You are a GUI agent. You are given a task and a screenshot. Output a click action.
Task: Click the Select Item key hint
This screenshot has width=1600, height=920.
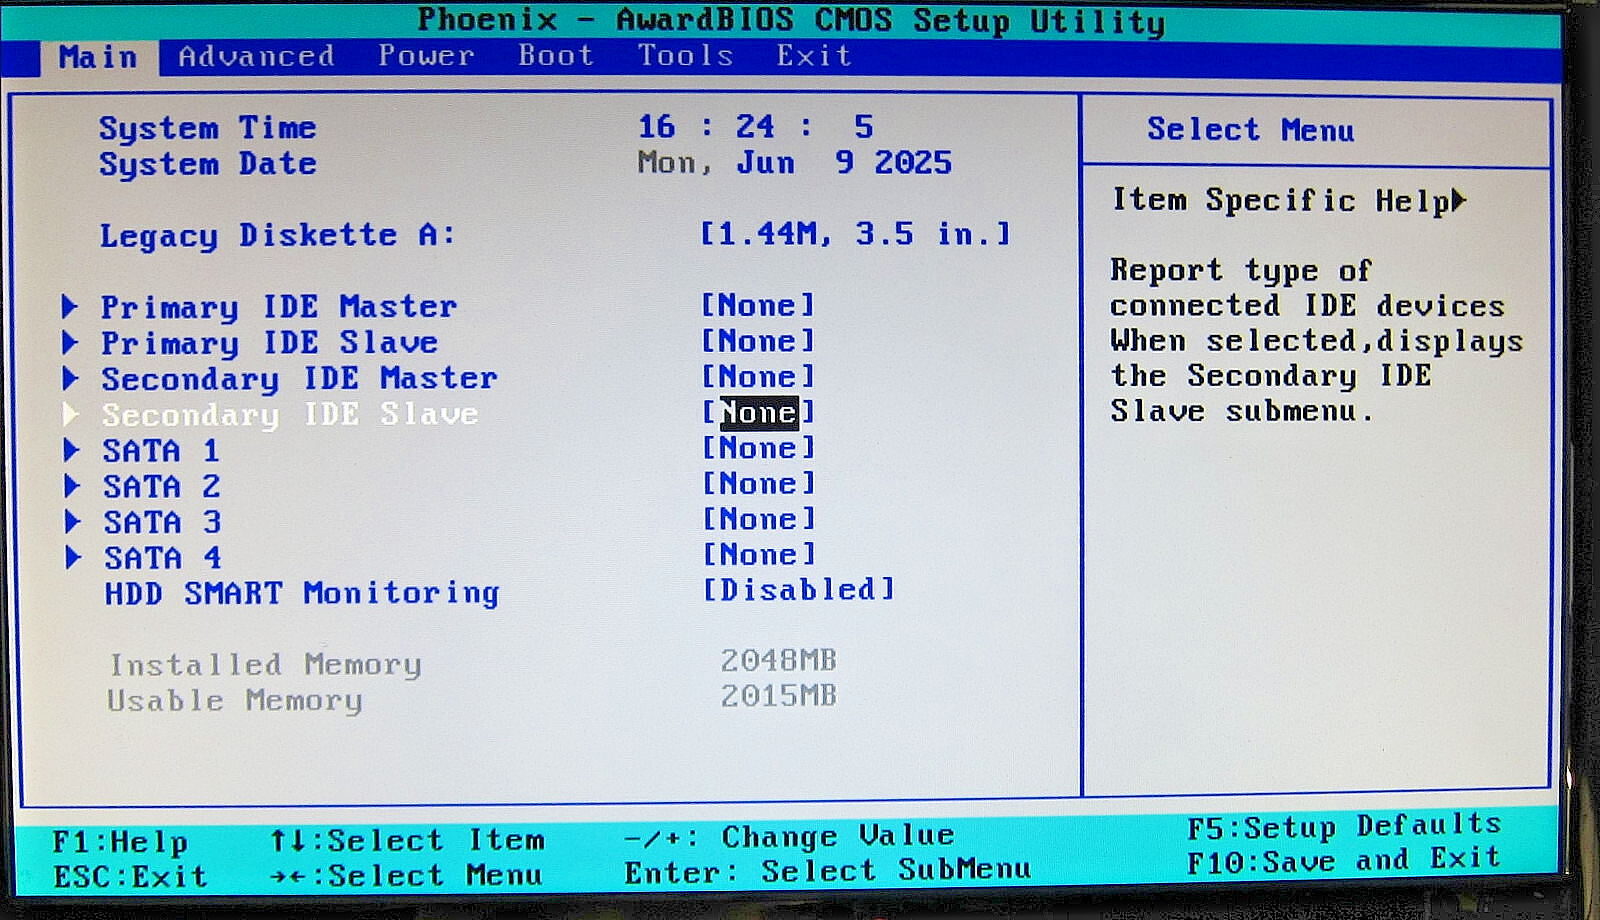408,840
